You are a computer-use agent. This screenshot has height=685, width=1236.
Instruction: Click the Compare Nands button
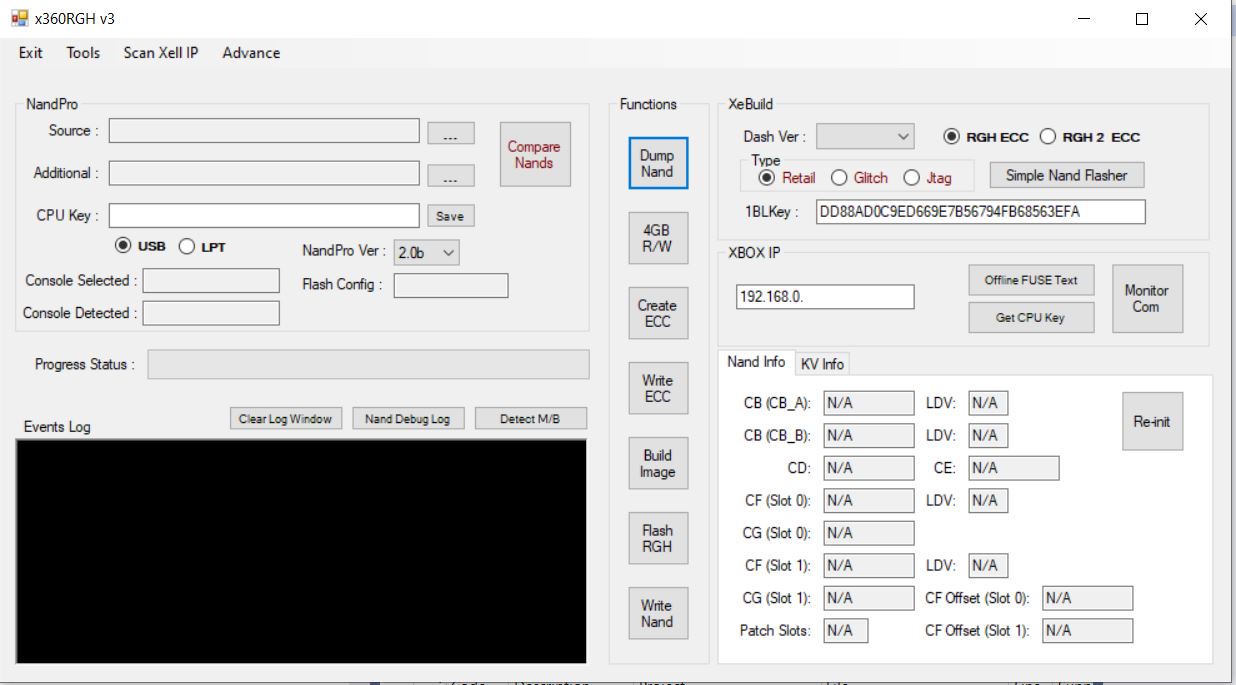coord(534,153)
